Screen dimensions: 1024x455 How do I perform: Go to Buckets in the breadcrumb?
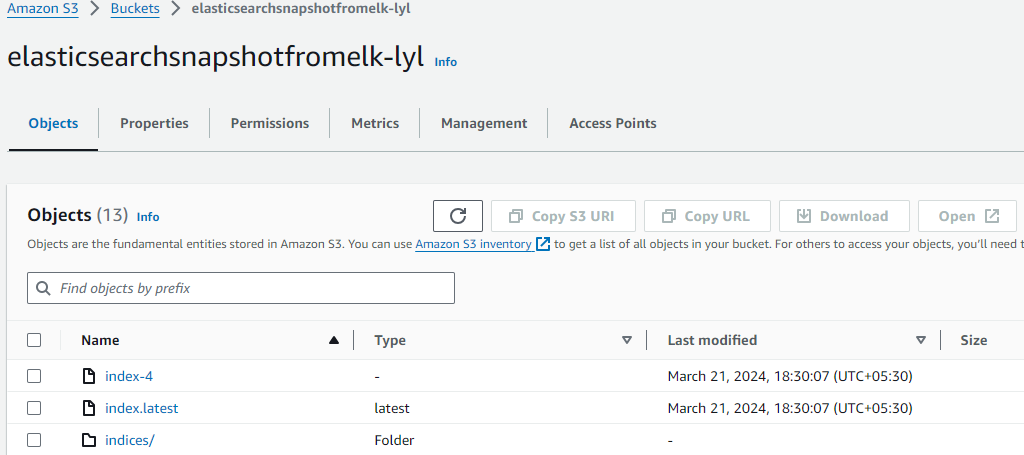click(x=135, y=9)
